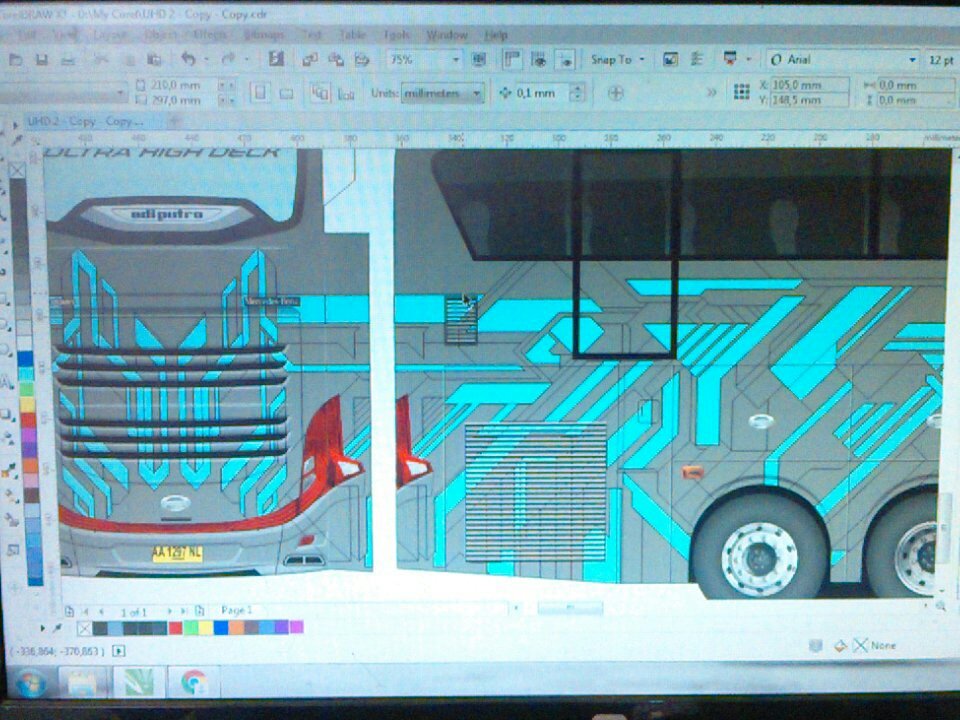The image size is (960, 720).
Task: Click the font size 12 pt field
Action: coord(941,60)
